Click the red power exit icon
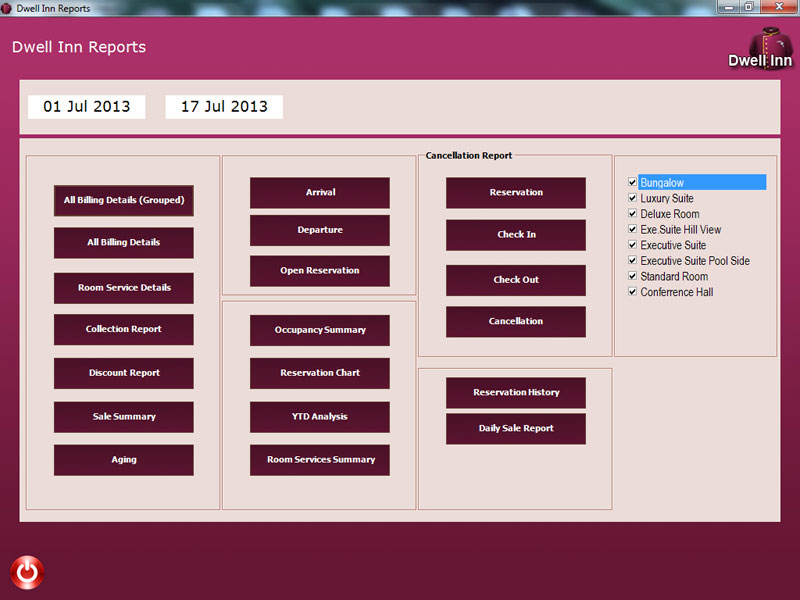 pyautogui.click(x=27, y=572)
